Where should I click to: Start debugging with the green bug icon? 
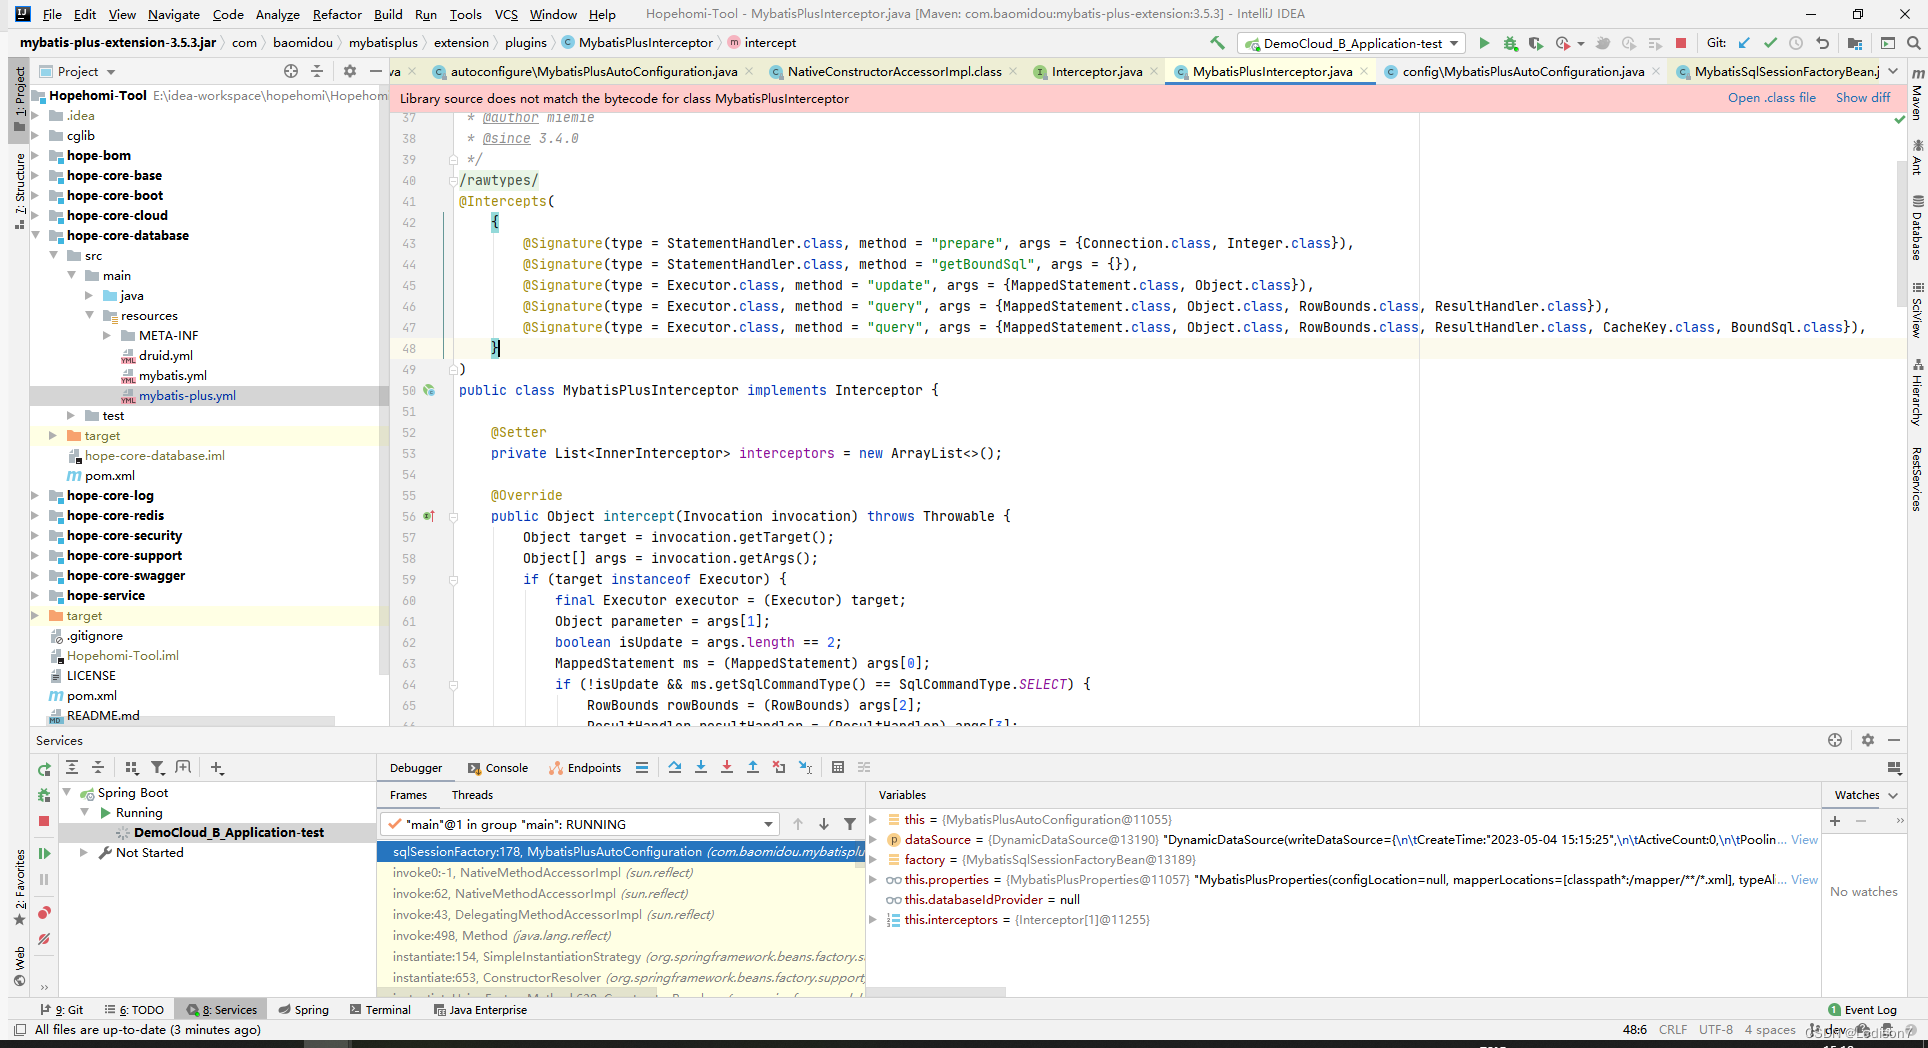click(x=1510, y=43)
